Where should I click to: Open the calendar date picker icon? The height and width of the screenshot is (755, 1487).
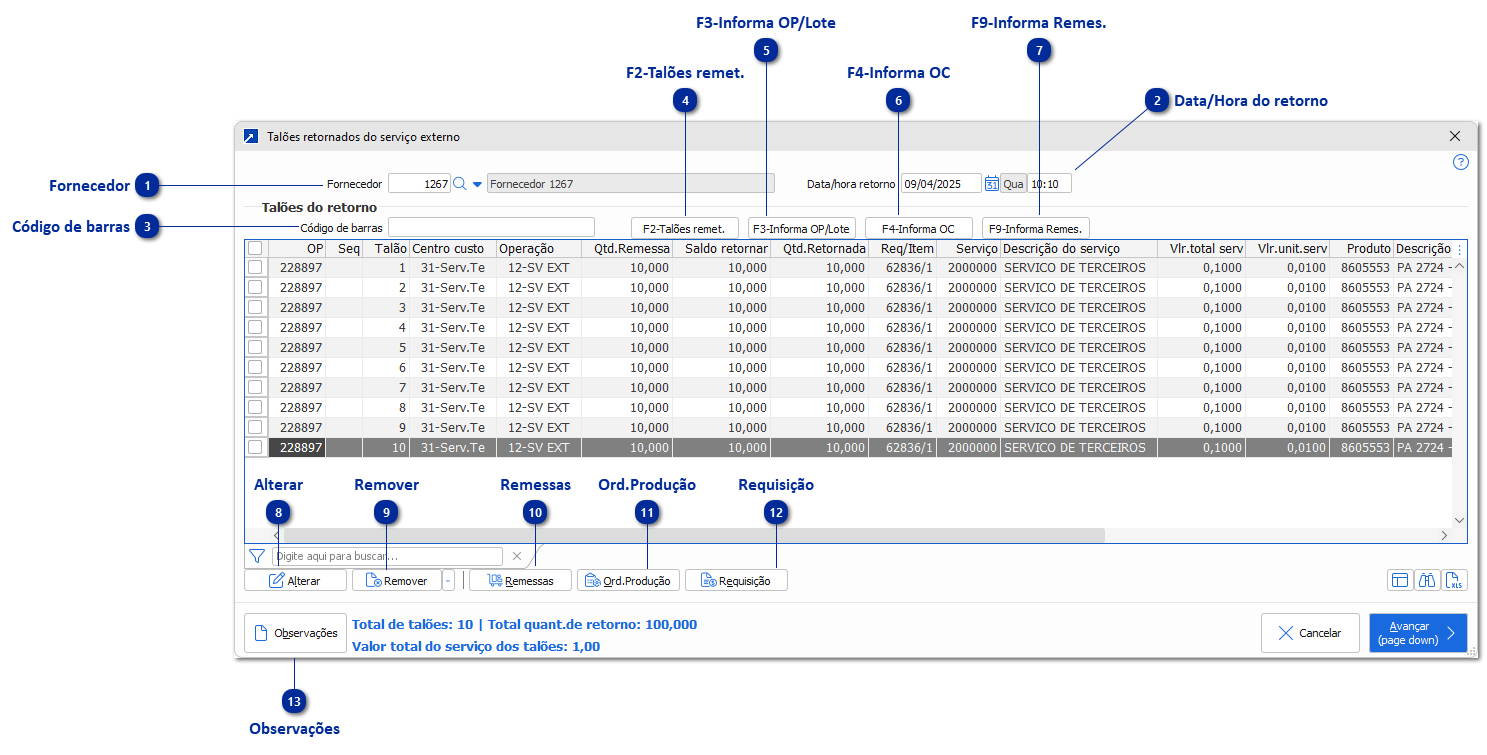(x=991, y=184)
